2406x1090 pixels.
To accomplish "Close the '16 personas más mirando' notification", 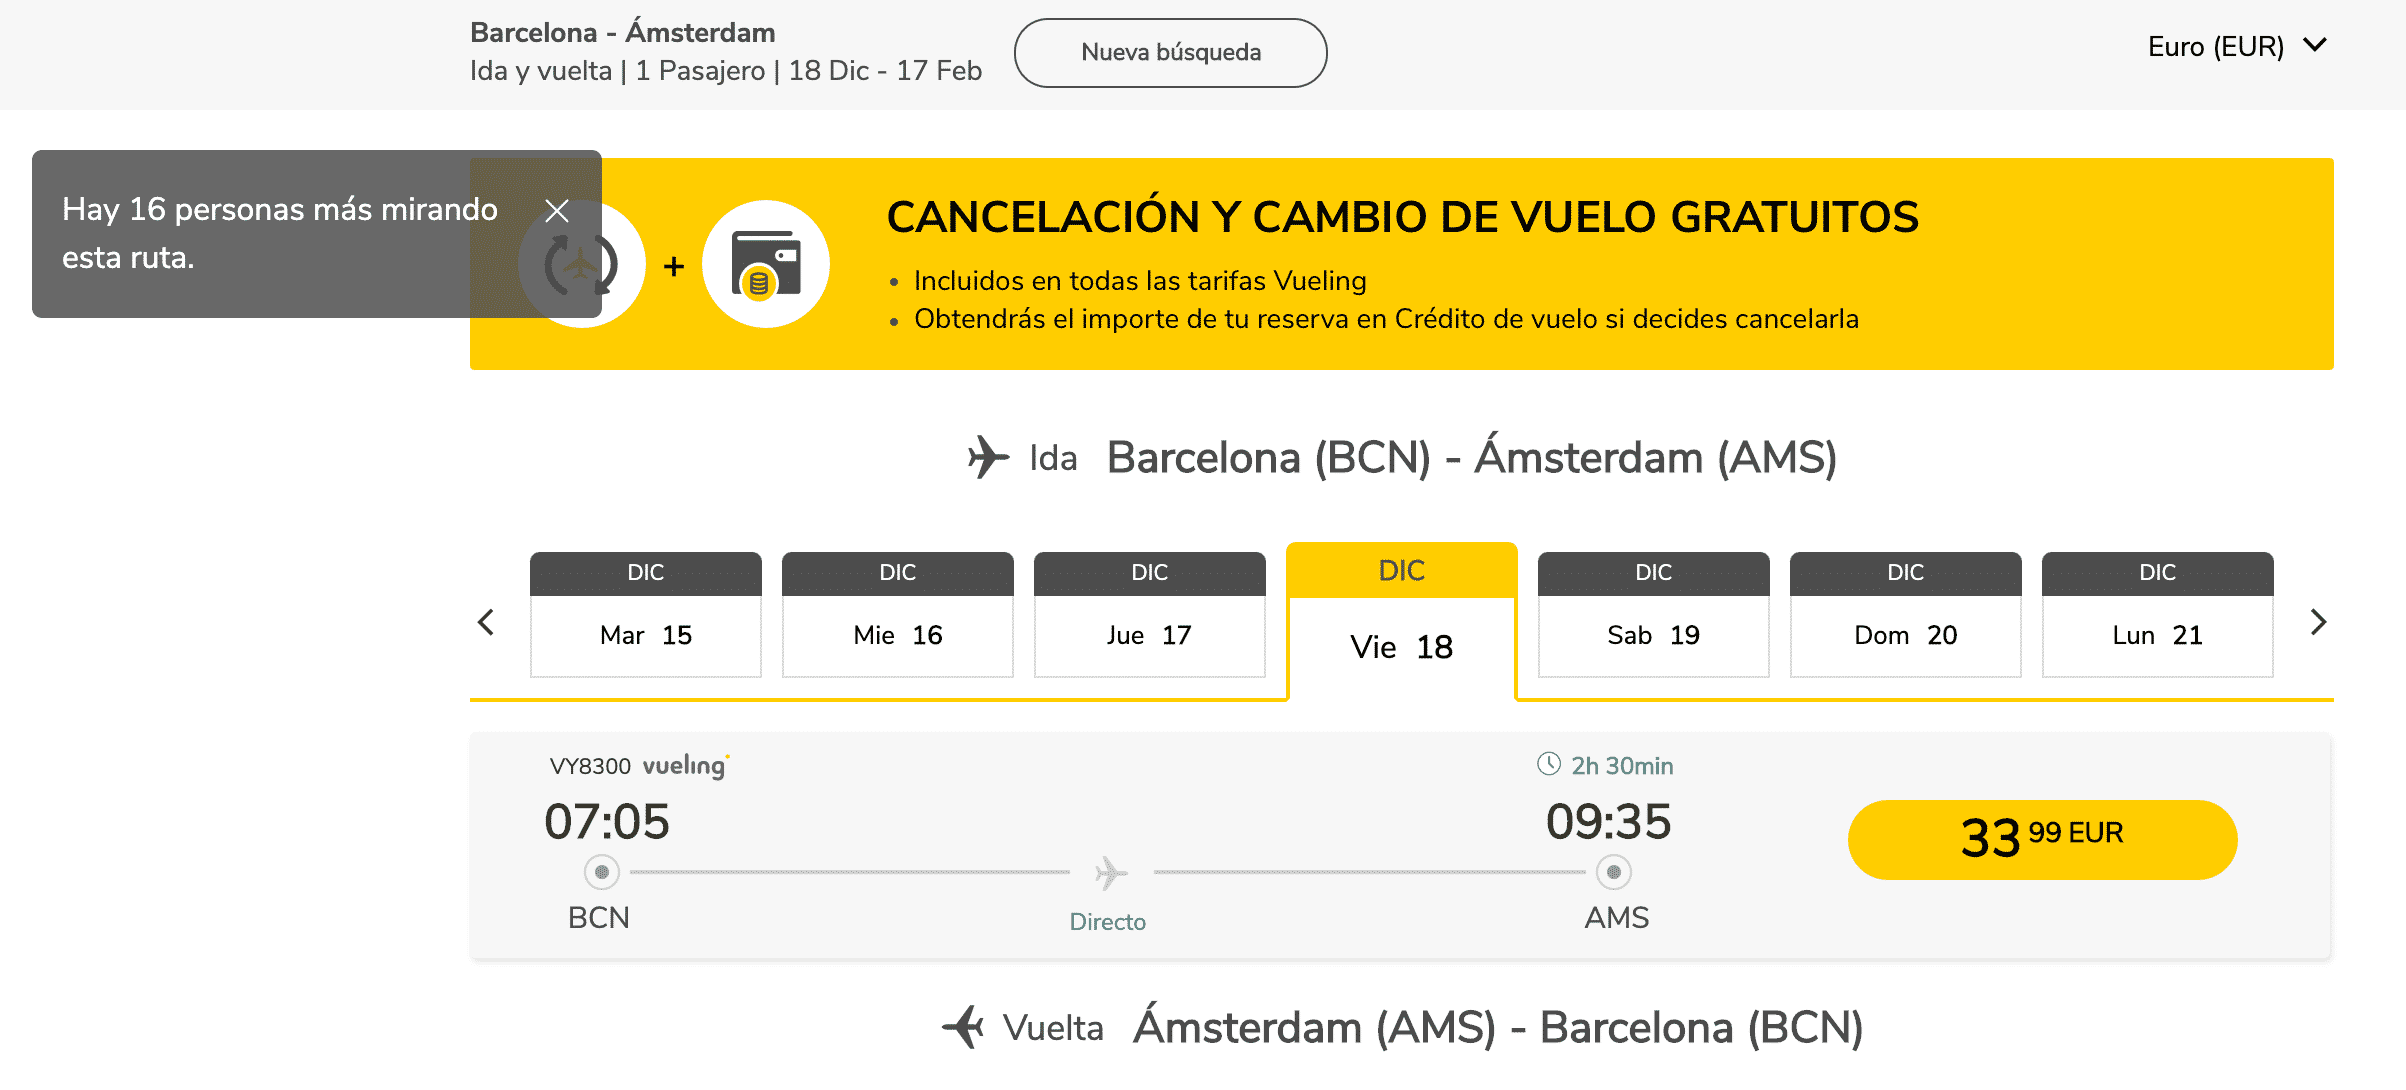I will point(557,210).
